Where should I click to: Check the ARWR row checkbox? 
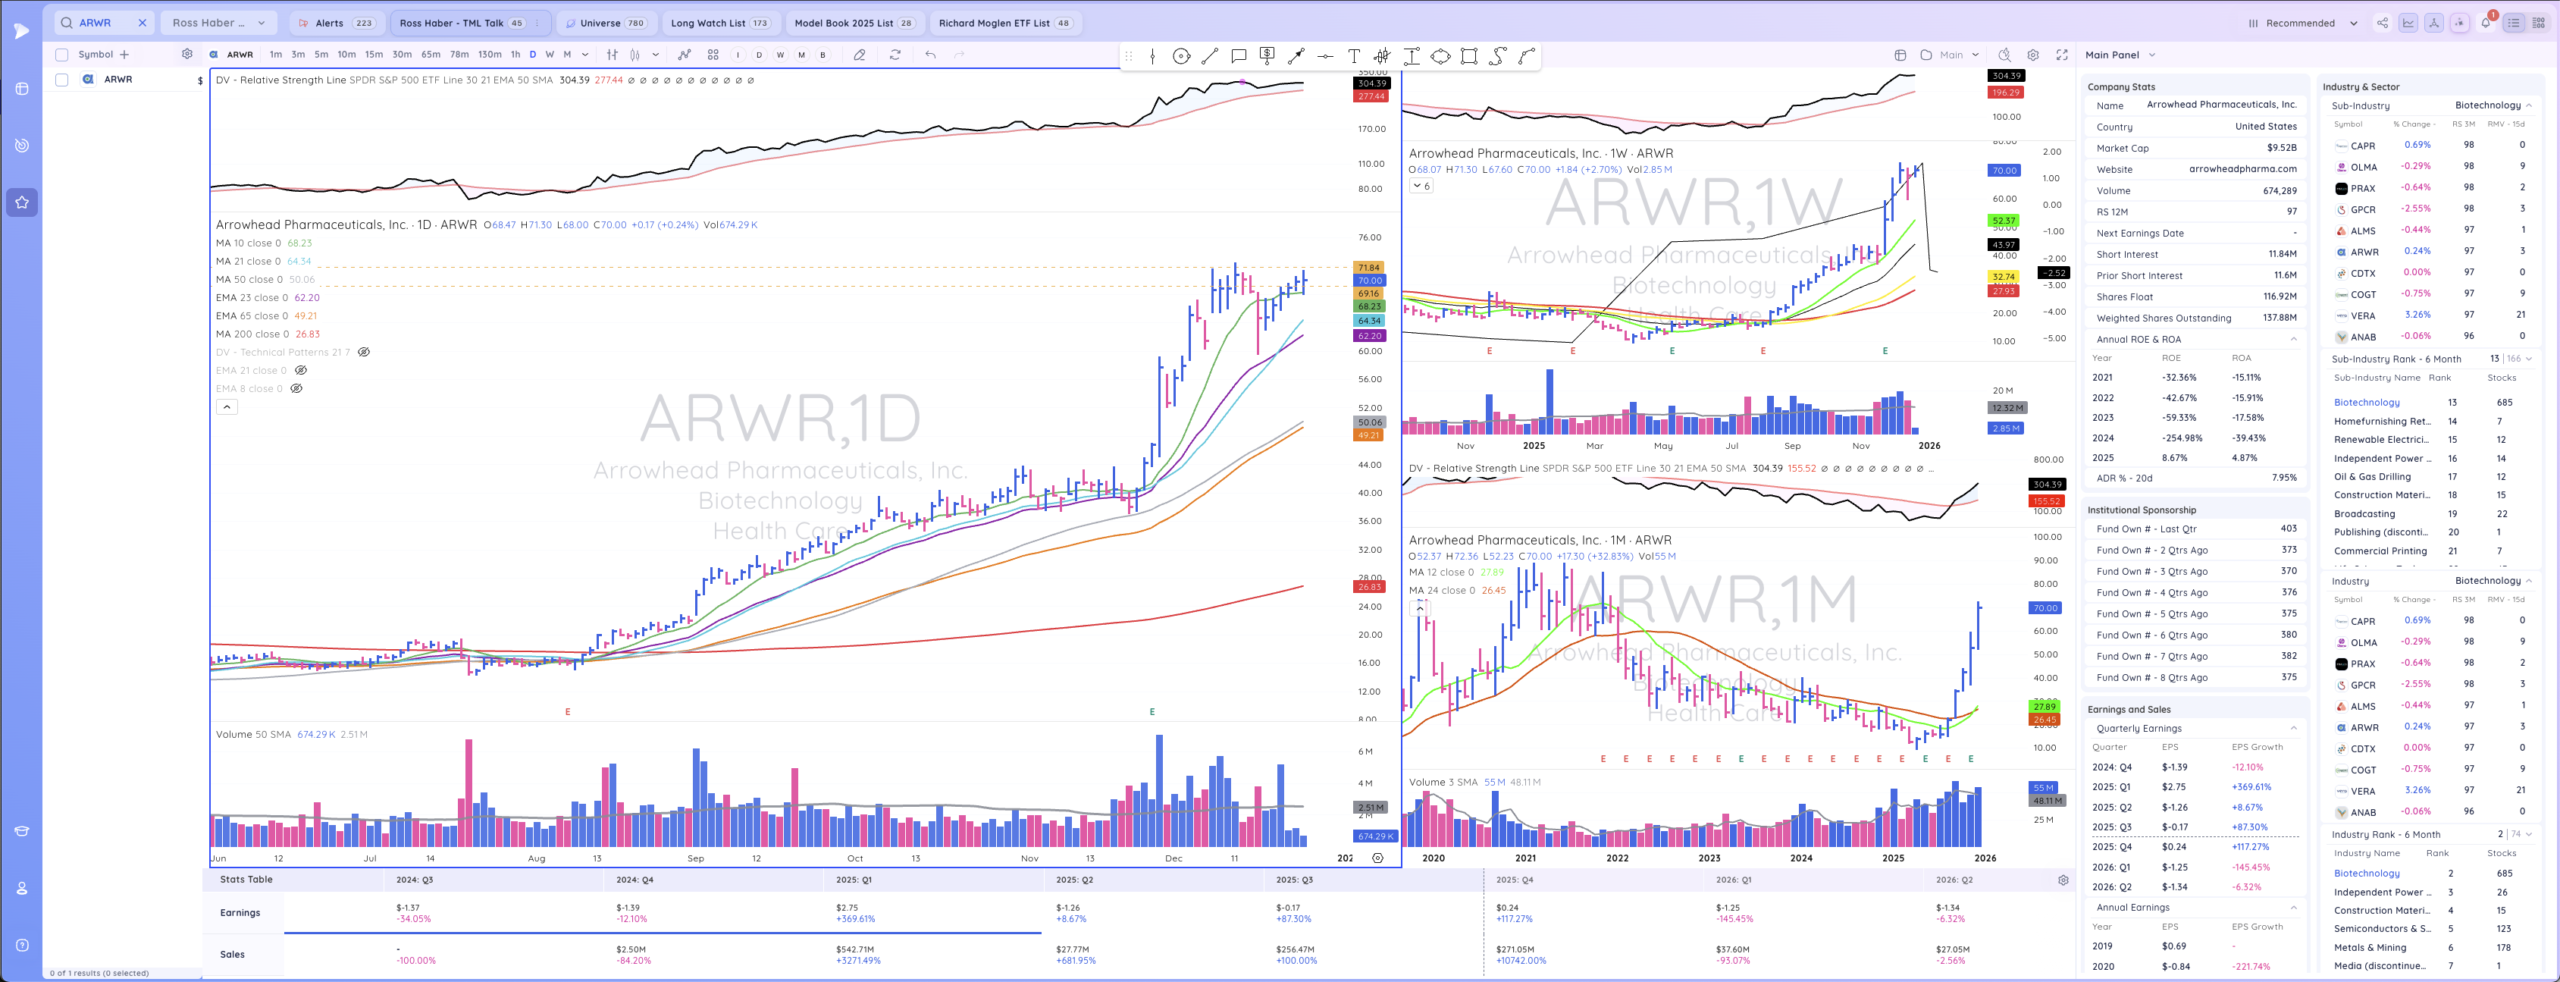pos(62,79)
